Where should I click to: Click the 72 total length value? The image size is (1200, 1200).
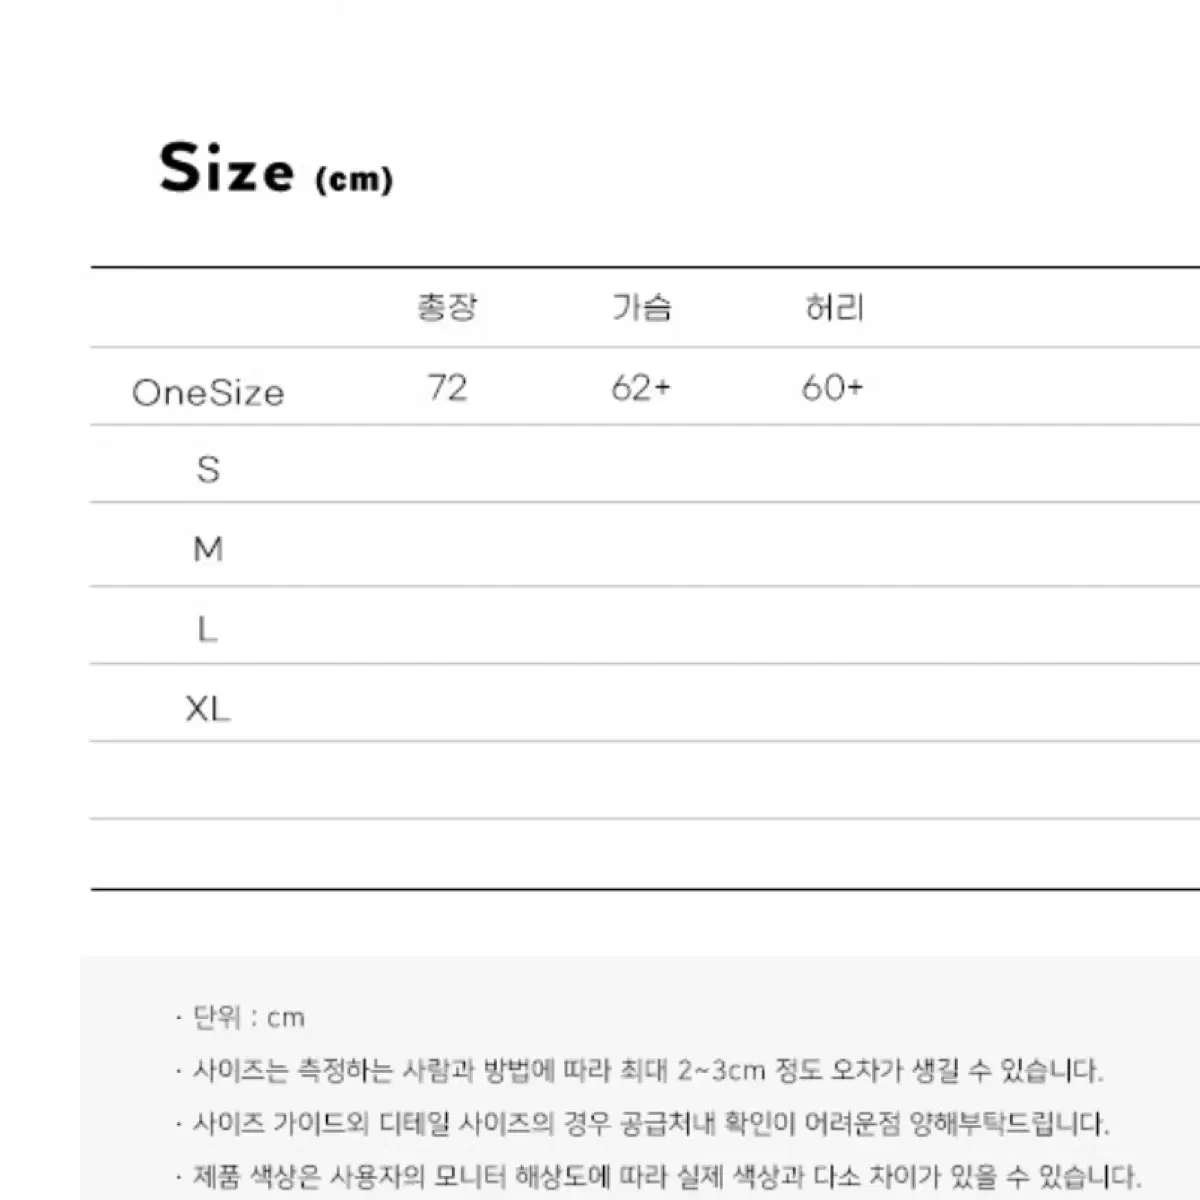click(447, 387)
